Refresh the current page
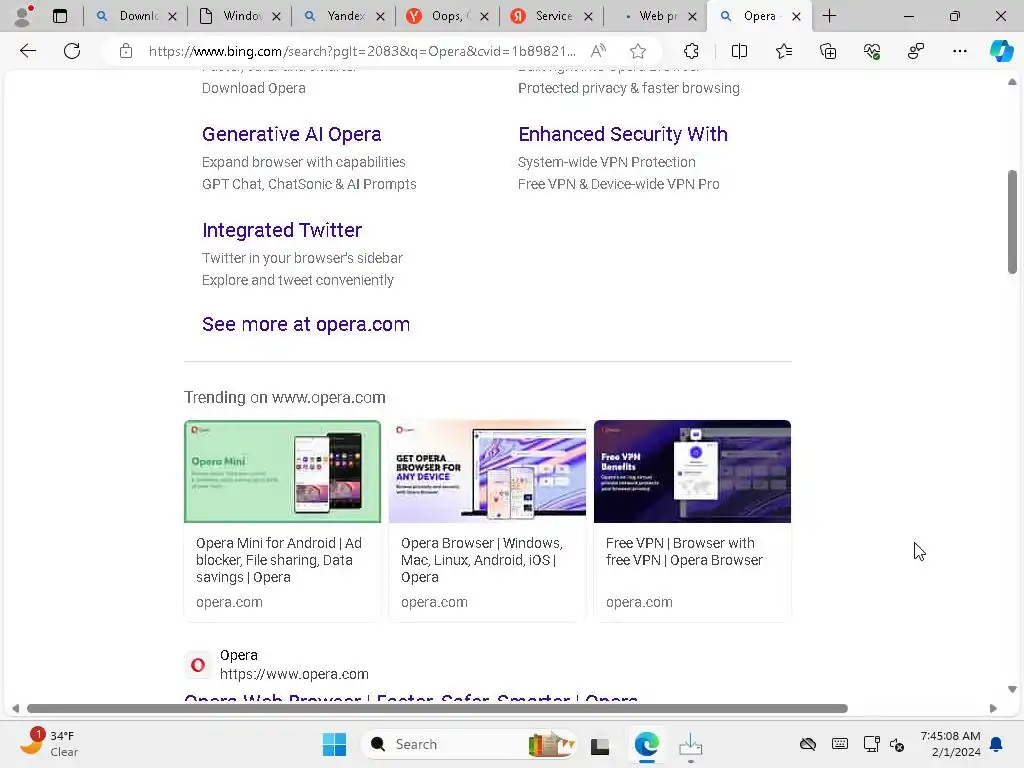 coord(72,51)
